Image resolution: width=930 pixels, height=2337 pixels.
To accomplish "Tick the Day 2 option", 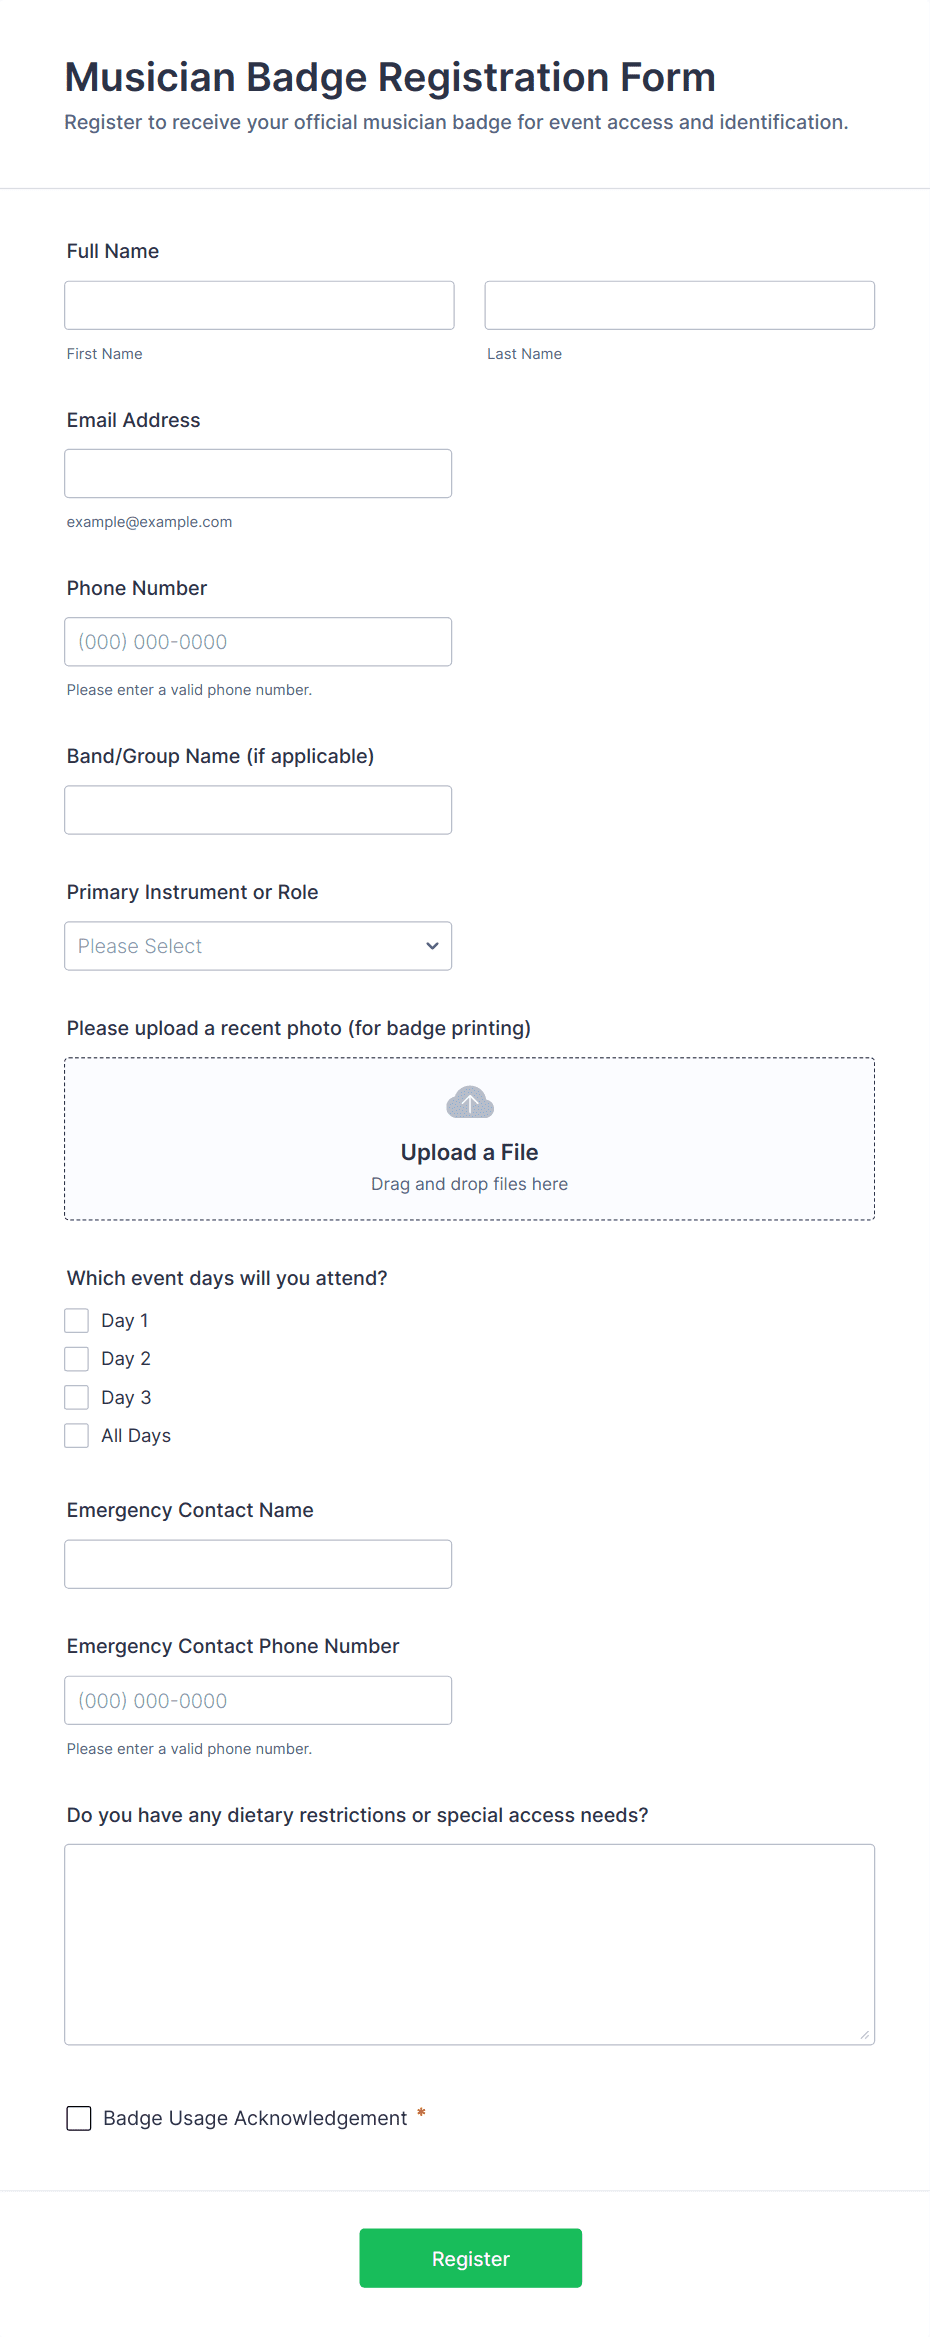I will (77, 1358).
